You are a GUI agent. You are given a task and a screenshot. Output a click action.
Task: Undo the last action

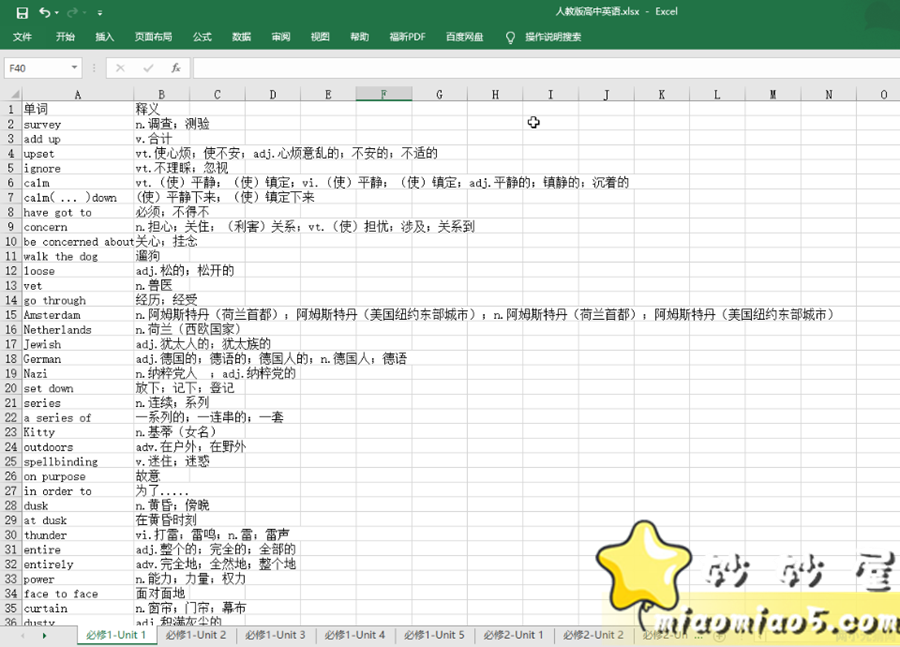coord(44,12)
